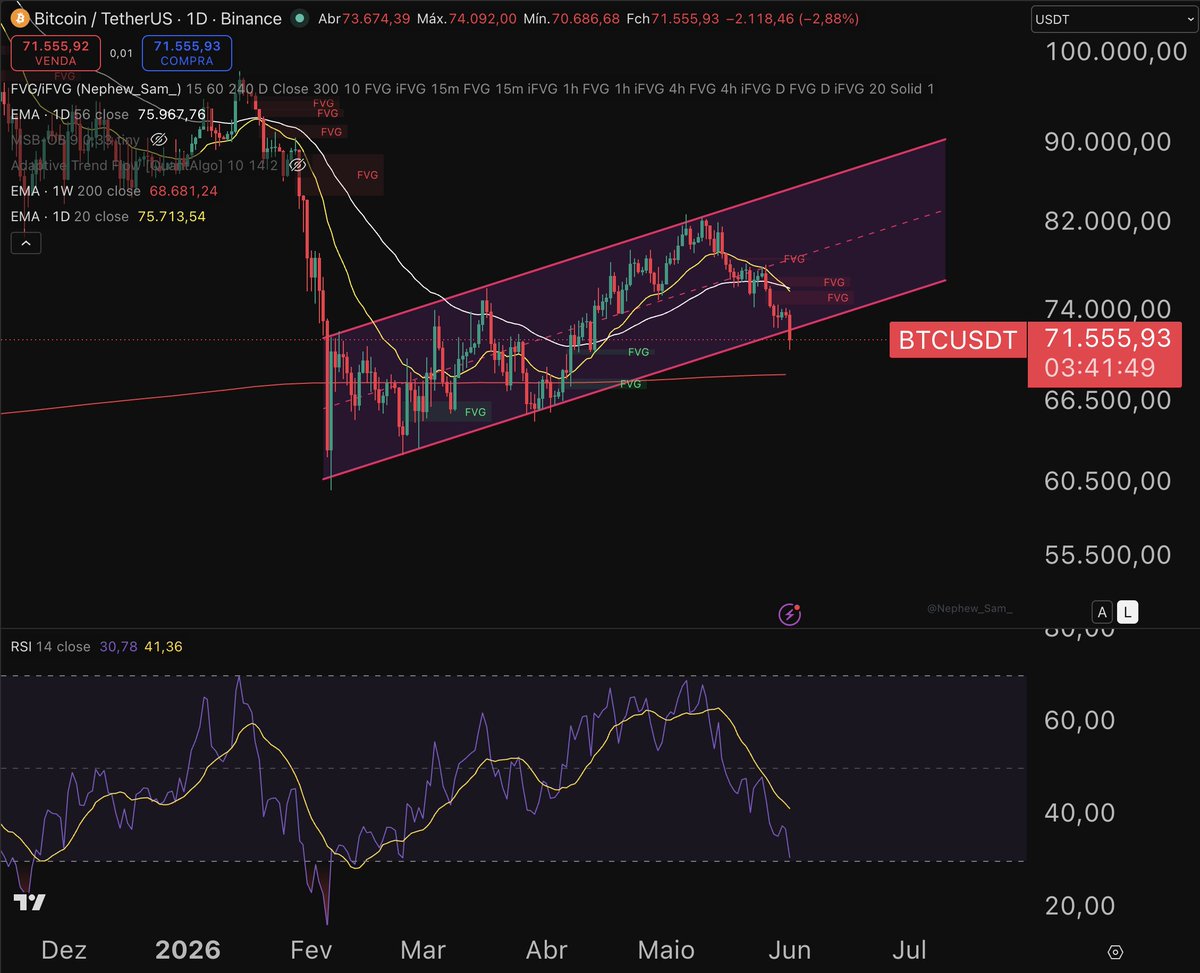The width and height of the screenshot is (1200, 973).
Task: Toggle the L log scale button
Action: tap(1128, 612)
